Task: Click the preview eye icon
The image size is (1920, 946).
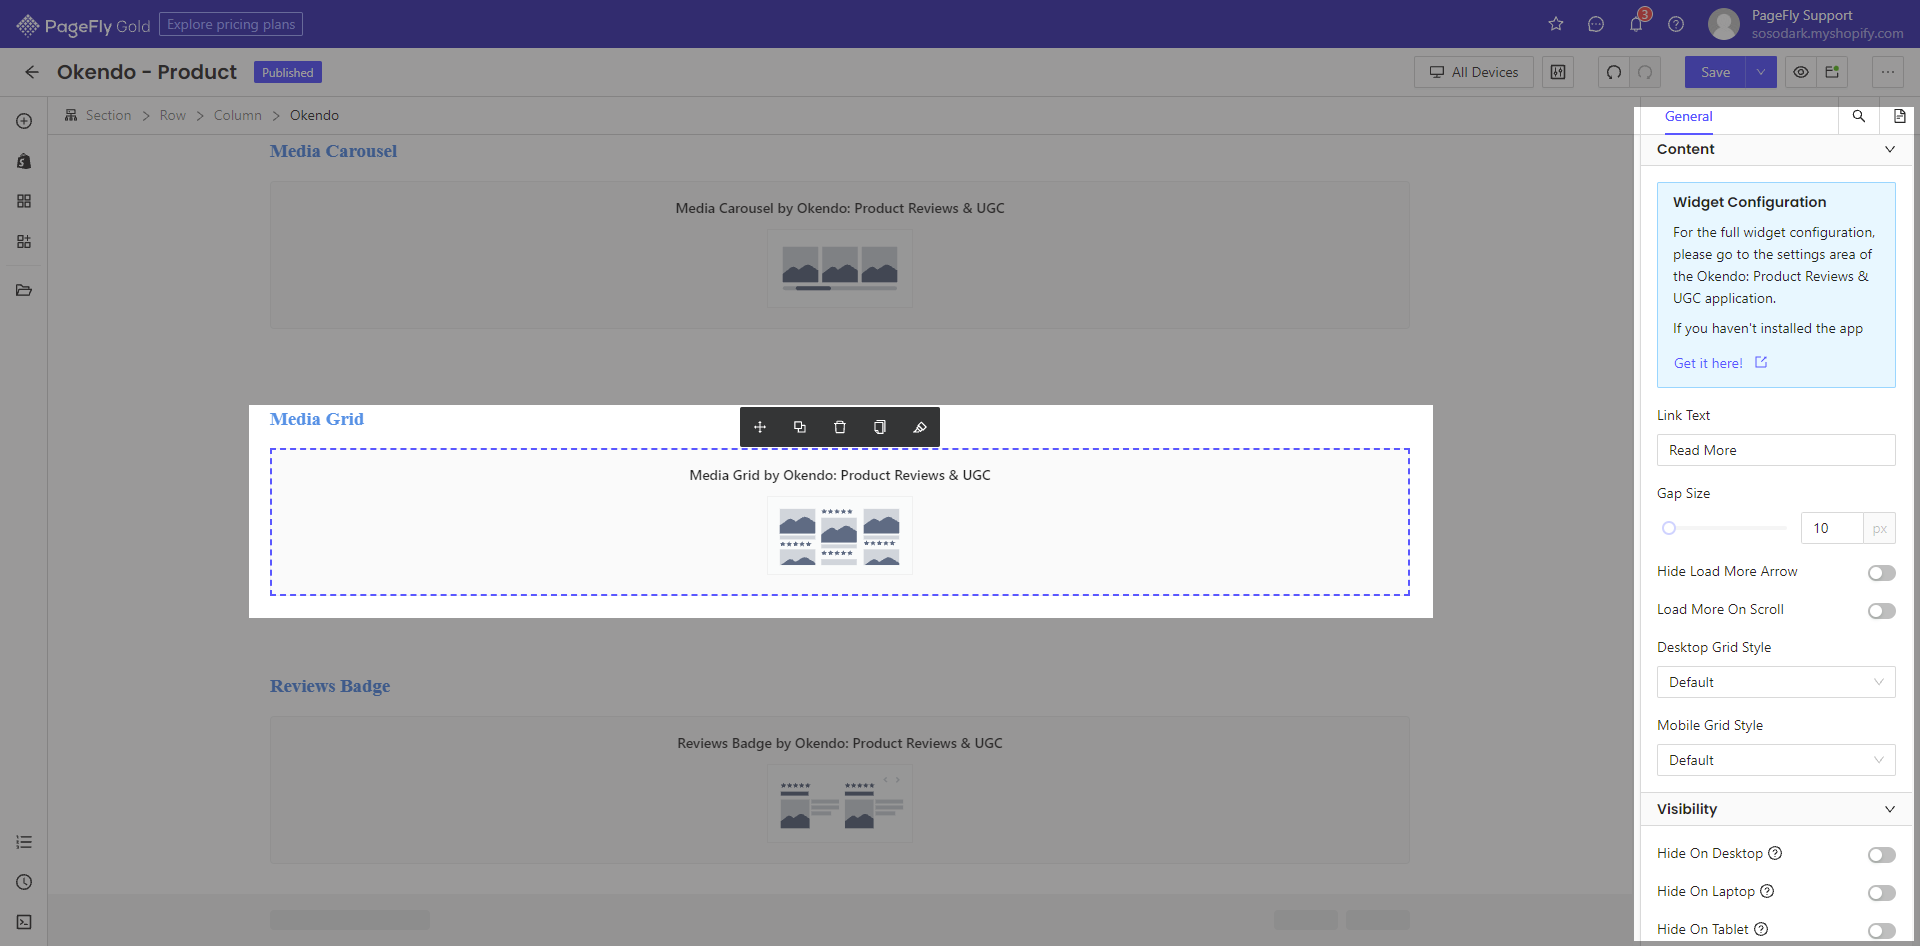Action: (1801, 72)
